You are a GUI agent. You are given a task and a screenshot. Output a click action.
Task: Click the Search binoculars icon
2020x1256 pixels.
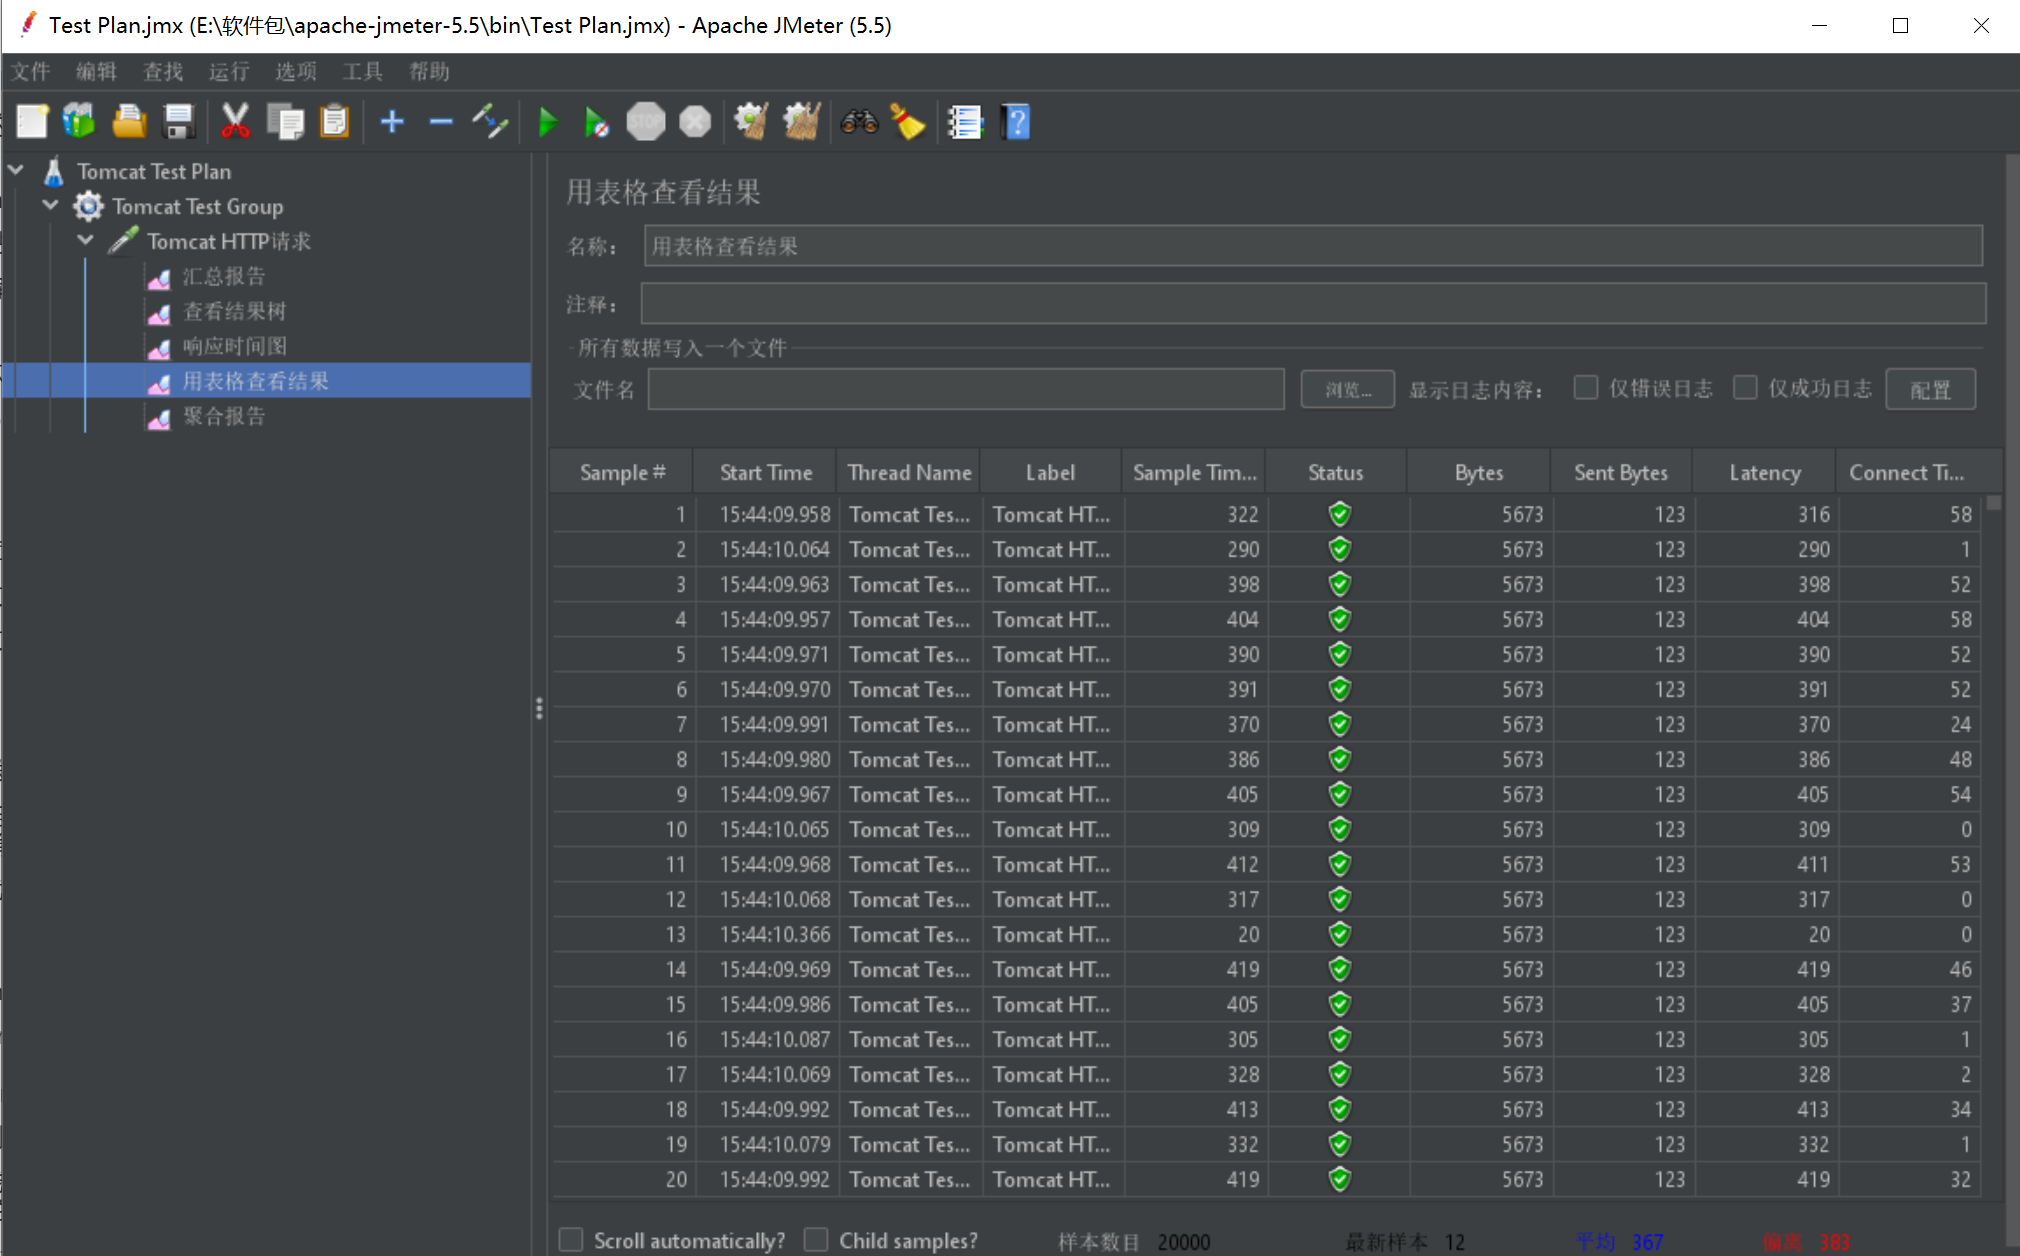tap(859, 122)
